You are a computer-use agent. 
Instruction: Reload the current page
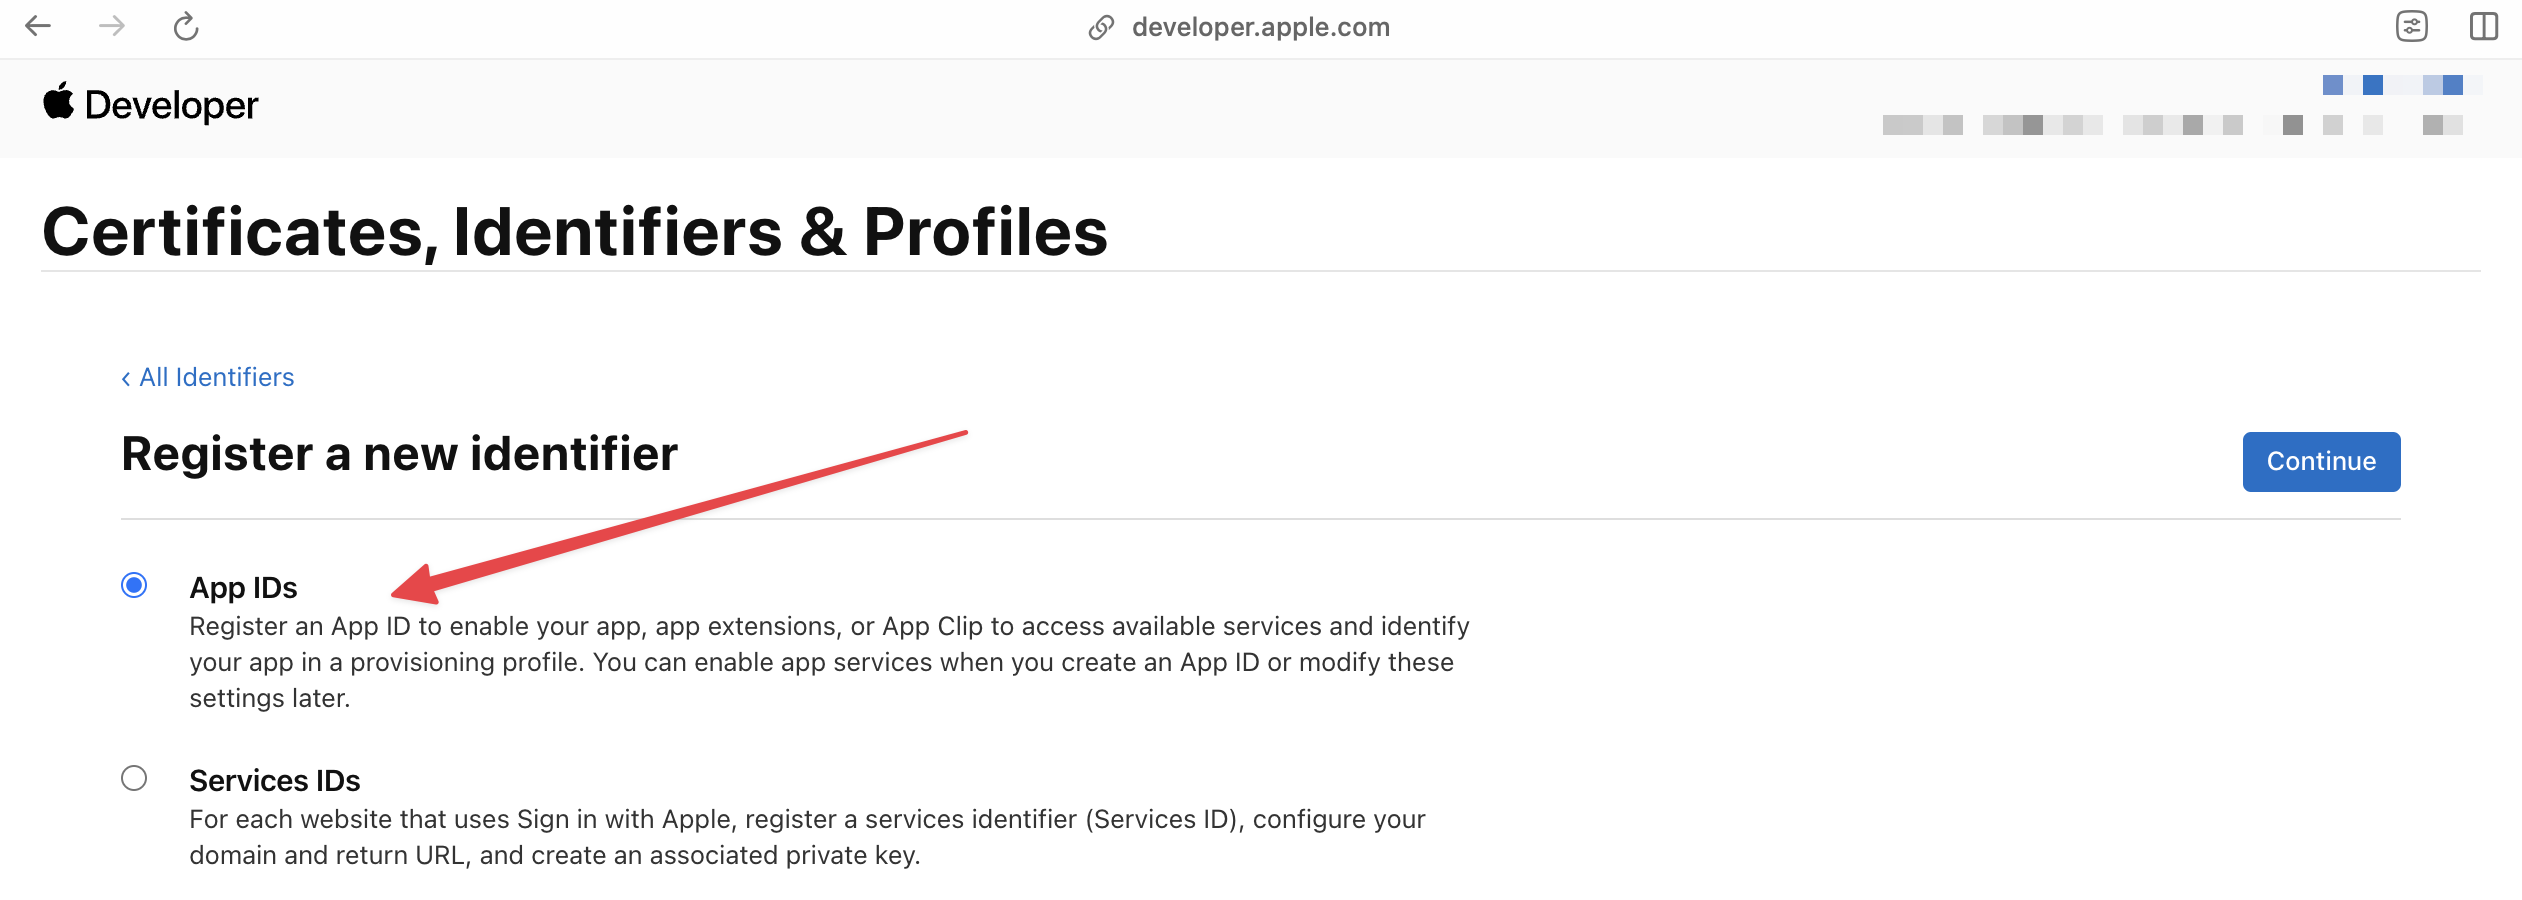pos(184,26)
